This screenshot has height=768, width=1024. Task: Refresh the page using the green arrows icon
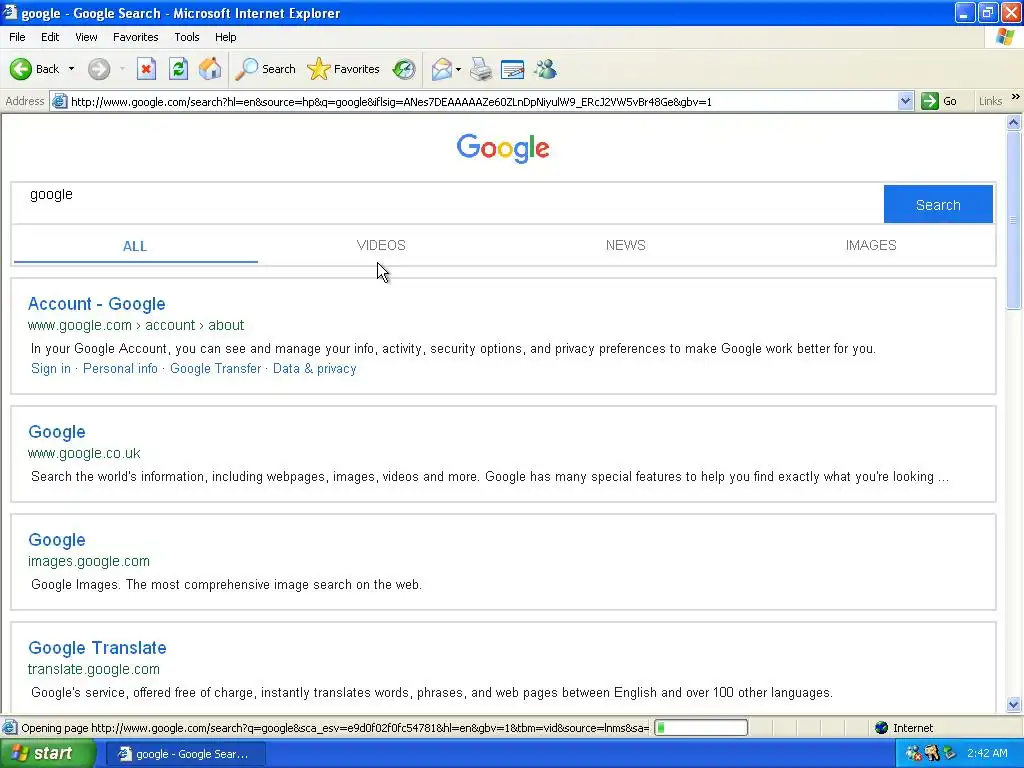(178, 69)
